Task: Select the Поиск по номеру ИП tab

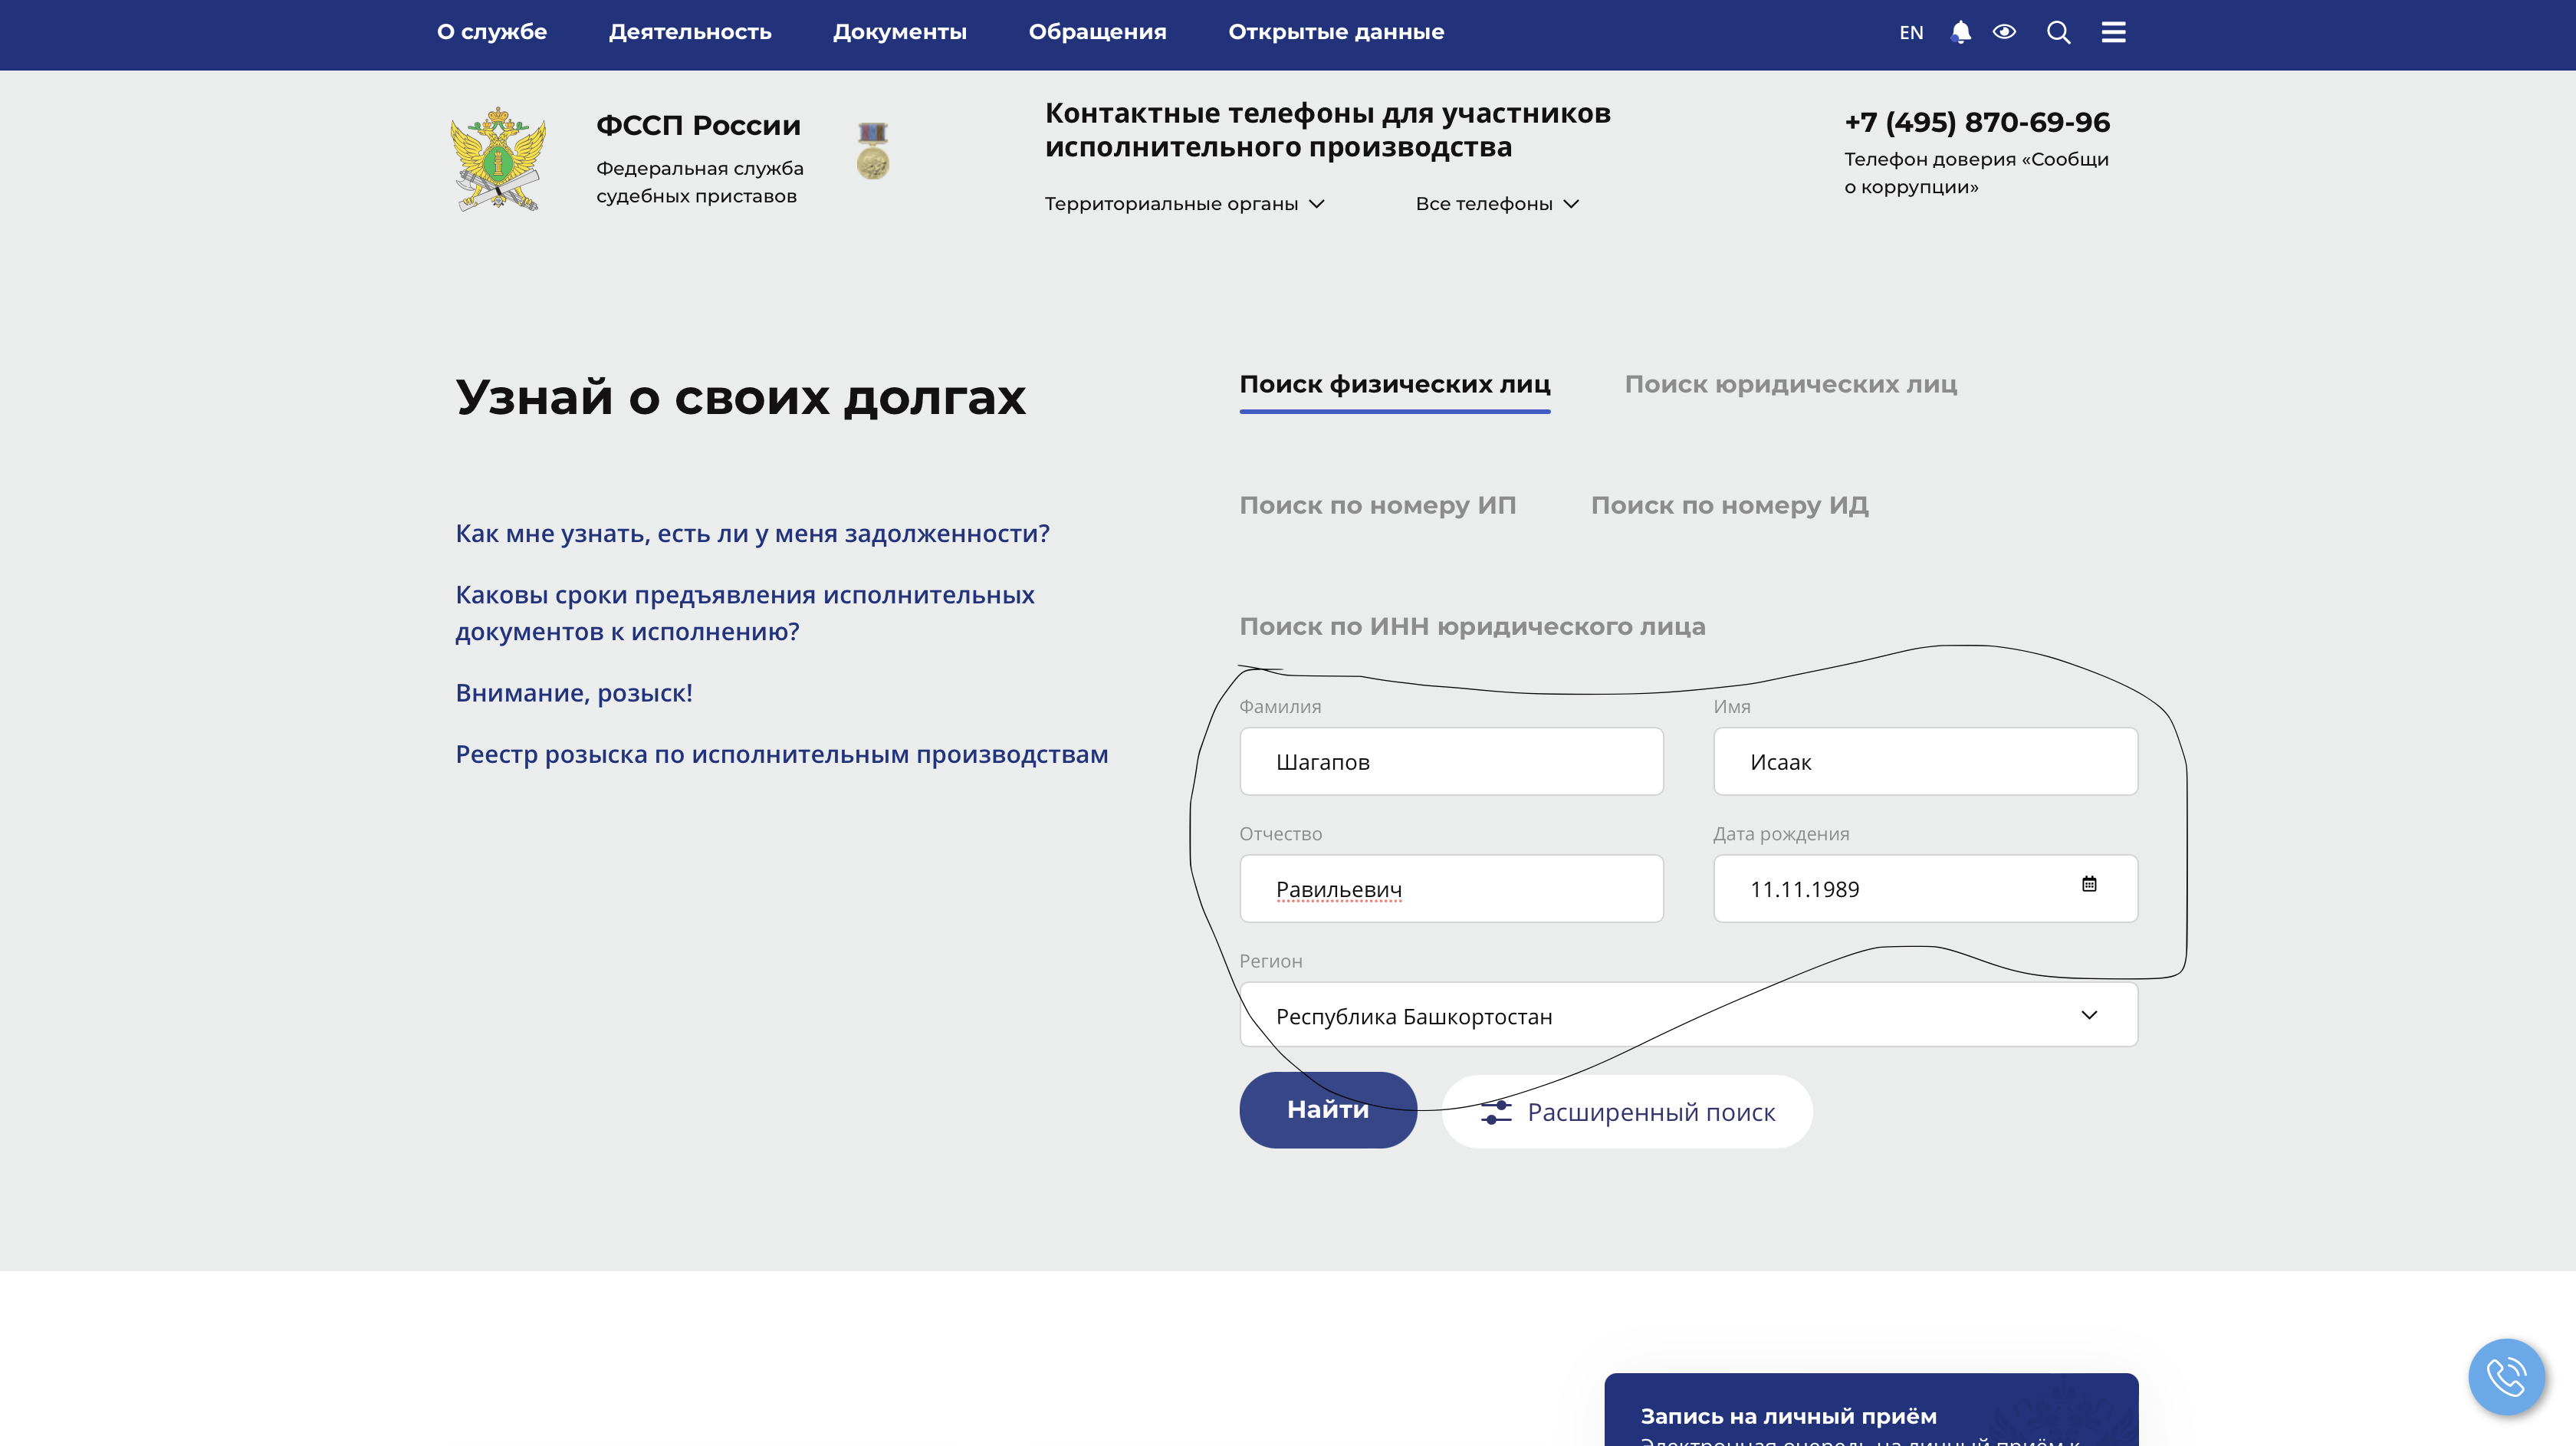Action: click(x=1377, y=505)
